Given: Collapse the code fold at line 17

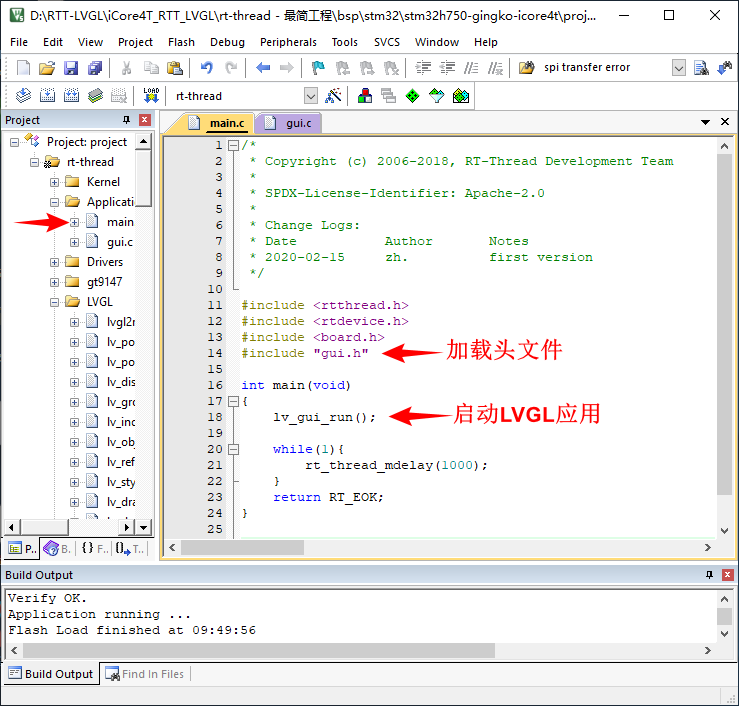Looking at the screenshot, I should pyautogui.click(x=233, y=401).
